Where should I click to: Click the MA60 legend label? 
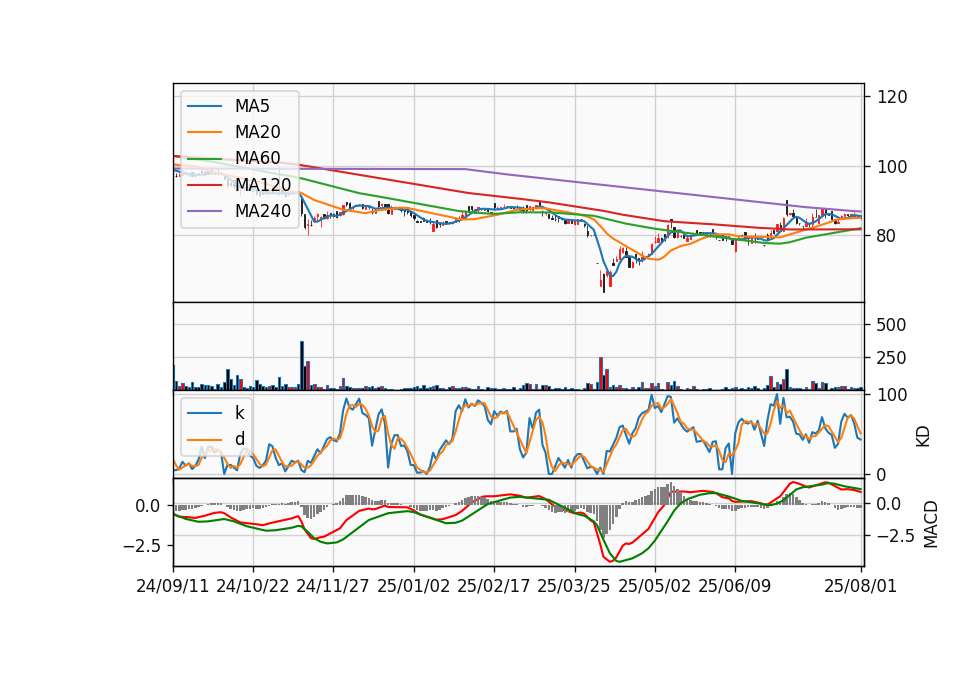point(257,158)
